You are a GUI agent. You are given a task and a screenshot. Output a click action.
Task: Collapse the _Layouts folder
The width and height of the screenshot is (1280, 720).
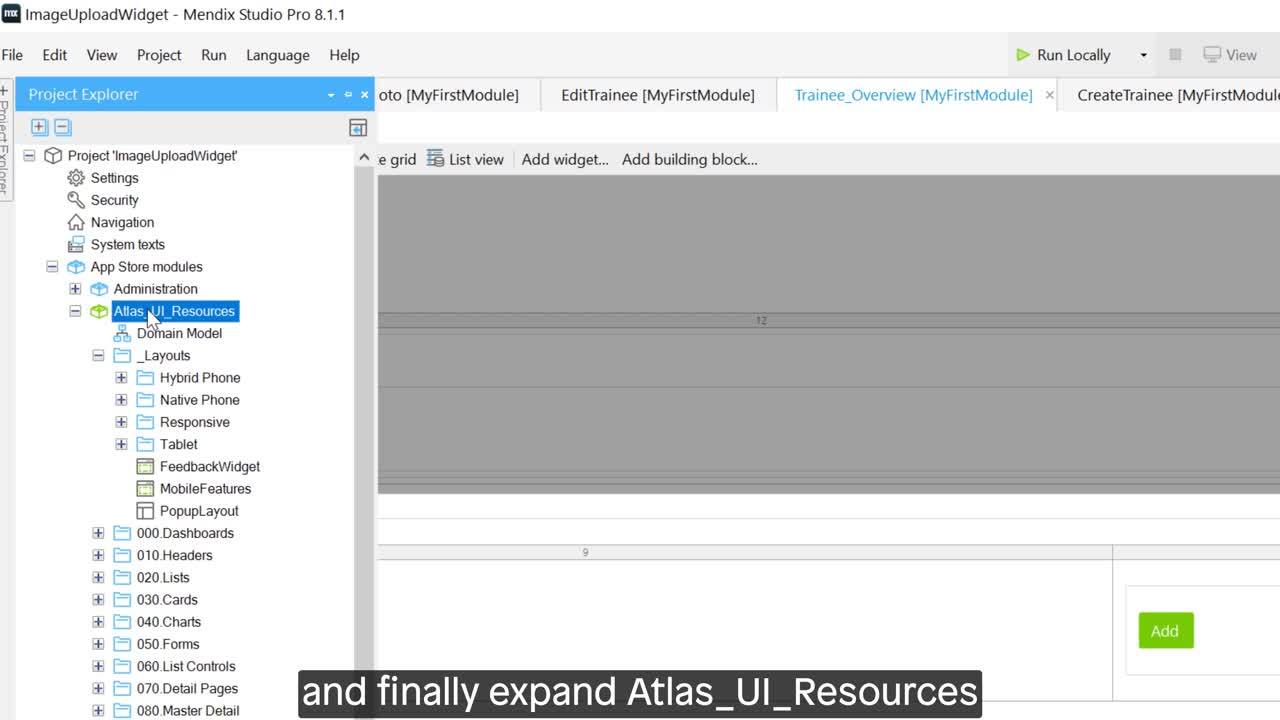point(98,355)
